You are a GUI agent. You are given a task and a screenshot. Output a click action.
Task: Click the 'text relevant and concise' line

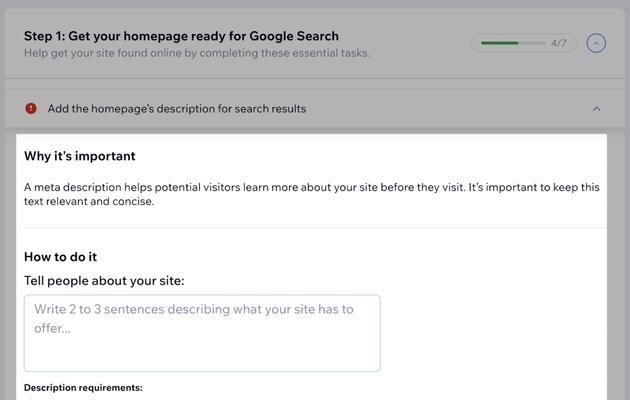pyautogui.click(x=89, y=201)
